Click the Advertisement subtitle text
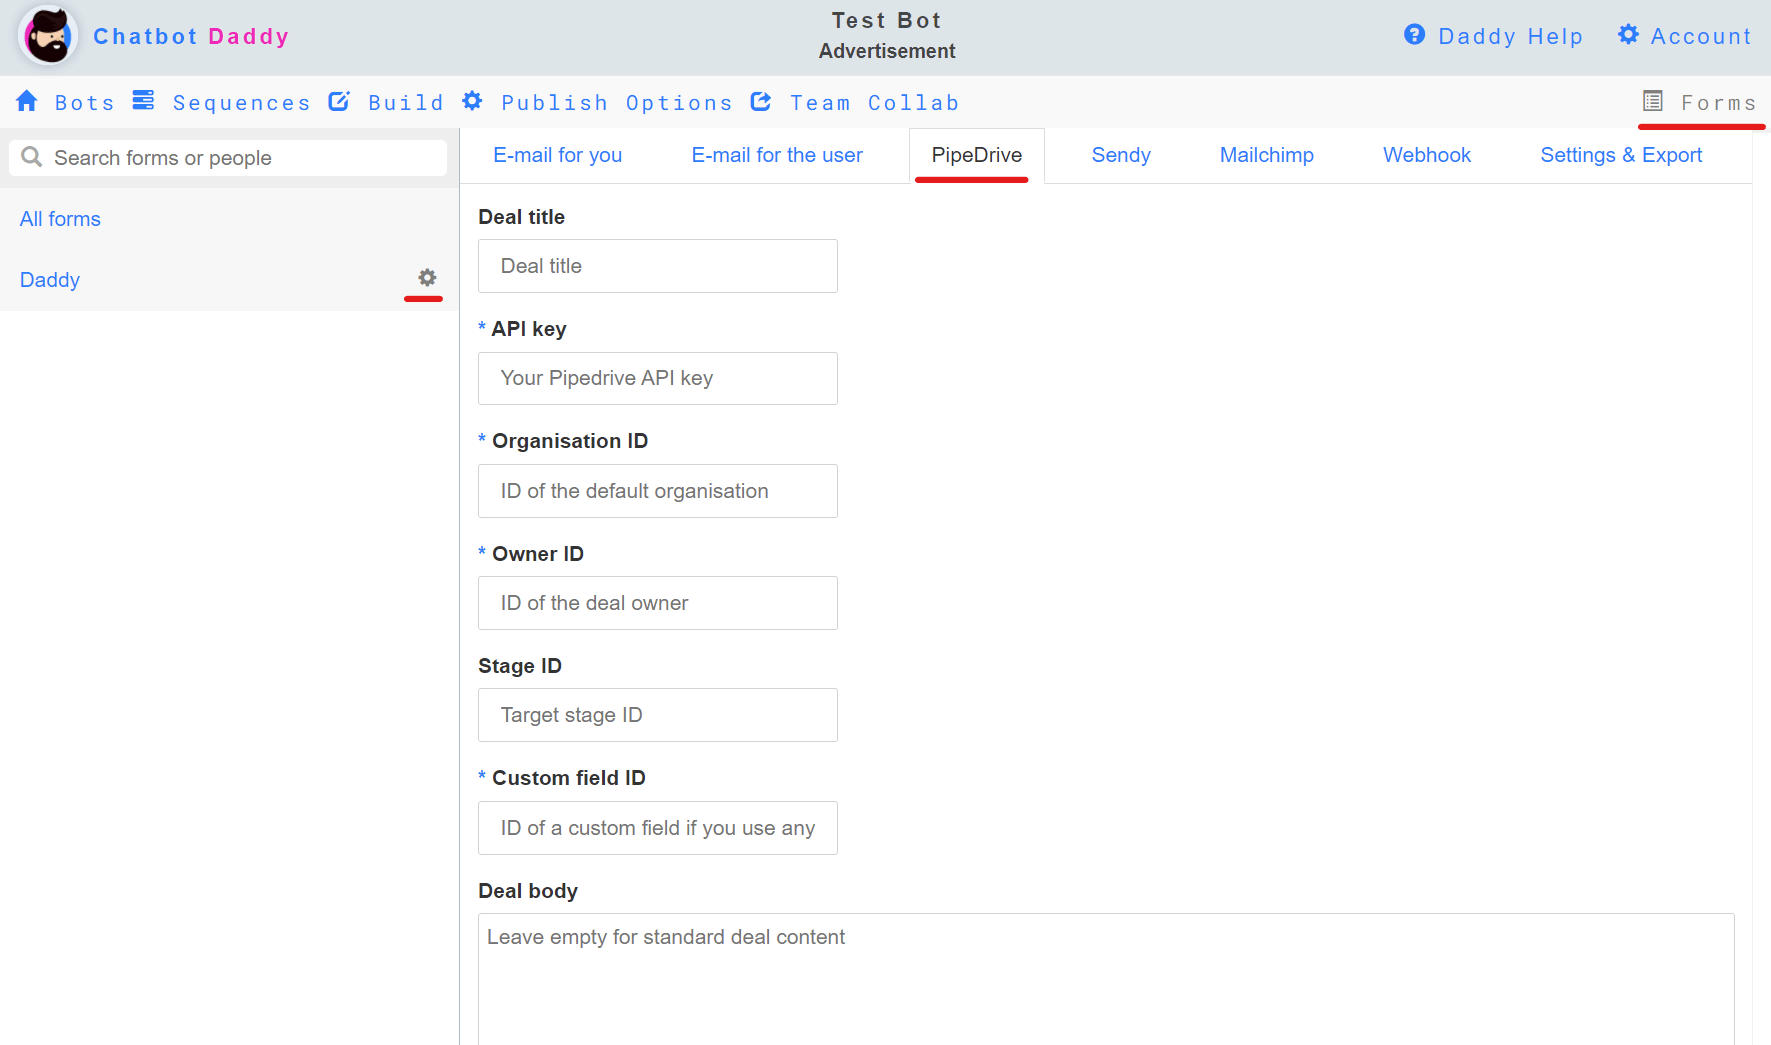 click(x=887, y=51)
